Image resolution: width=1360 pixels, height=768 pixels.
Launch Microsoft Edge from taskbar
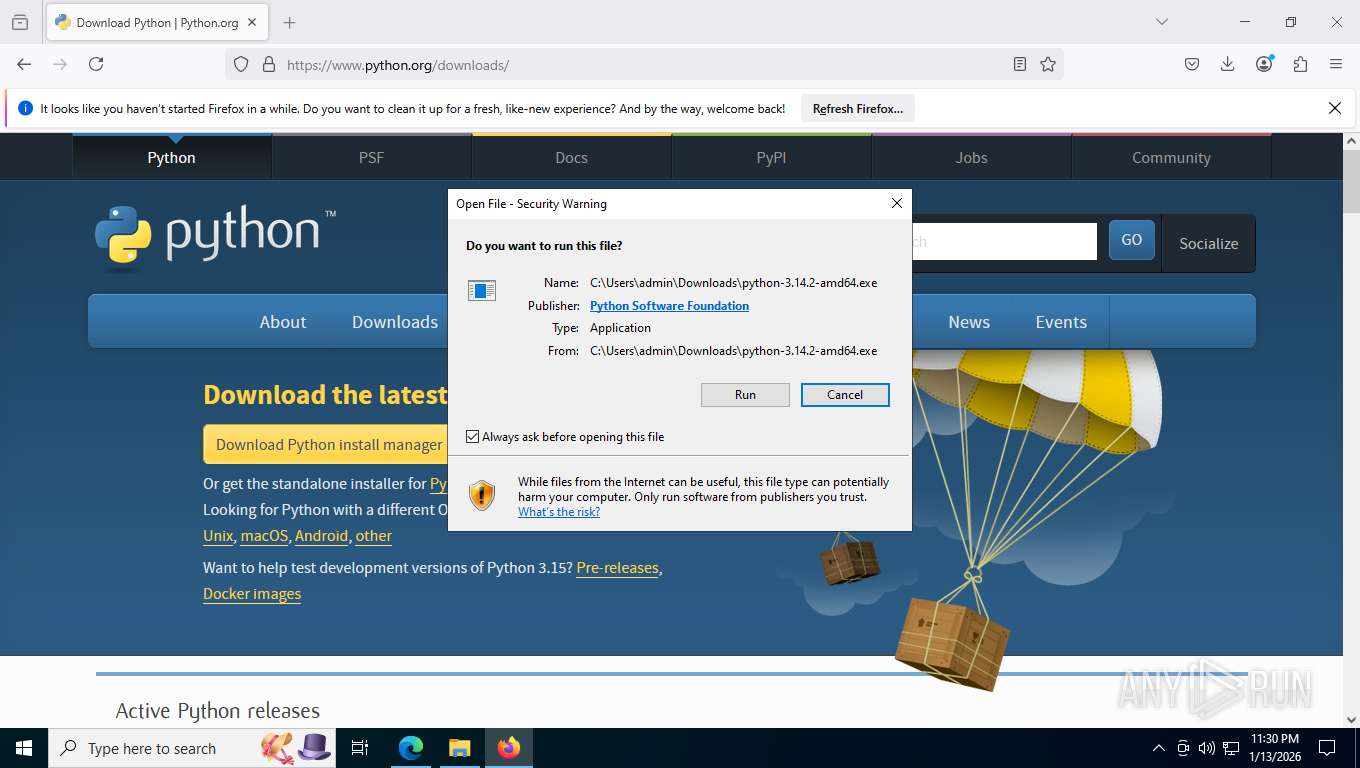point(411,748)
